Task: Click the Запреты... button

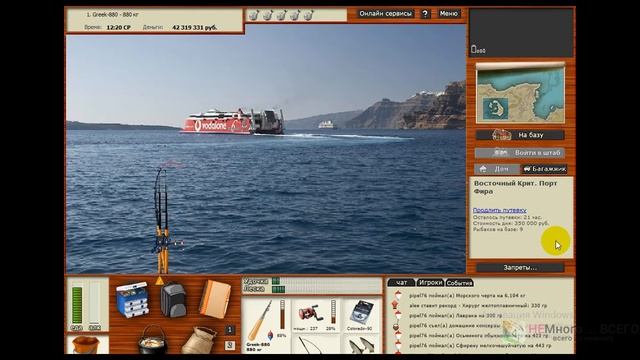Action: click(520, 268)
